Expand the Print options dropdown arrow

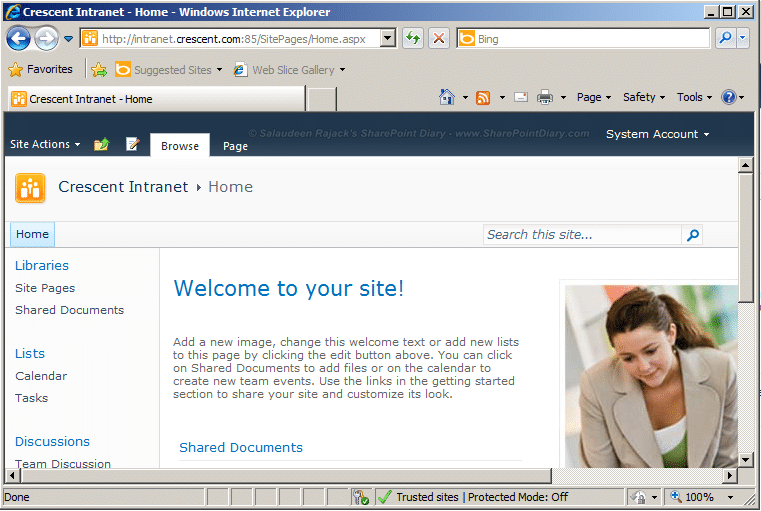[x=563, y=98]
